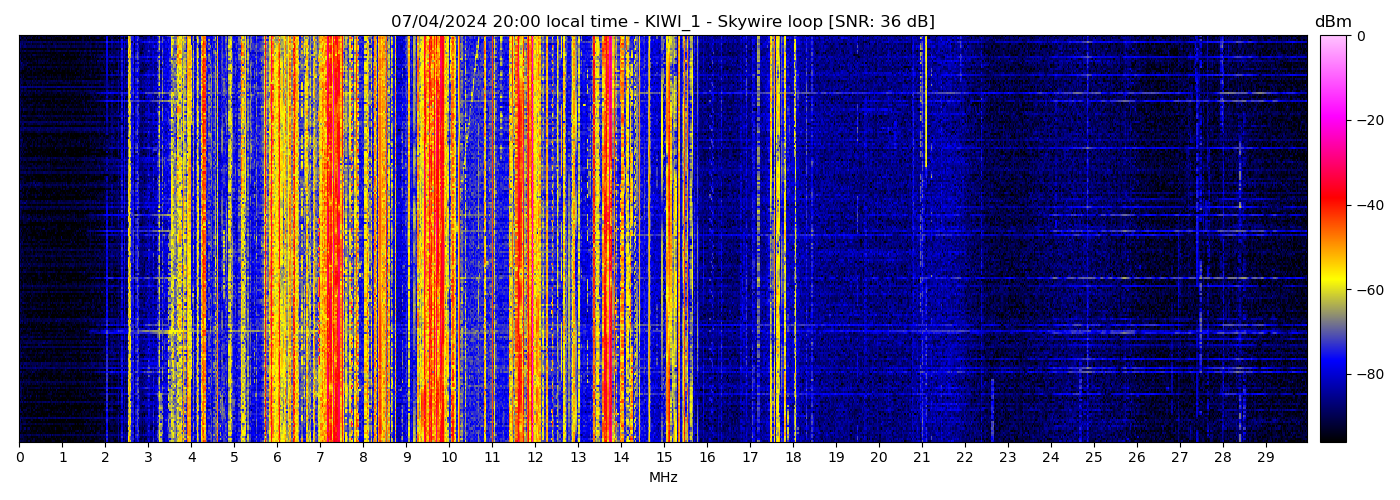
Task: Click the "MHz" x-axis label
Action: (663, 478)
